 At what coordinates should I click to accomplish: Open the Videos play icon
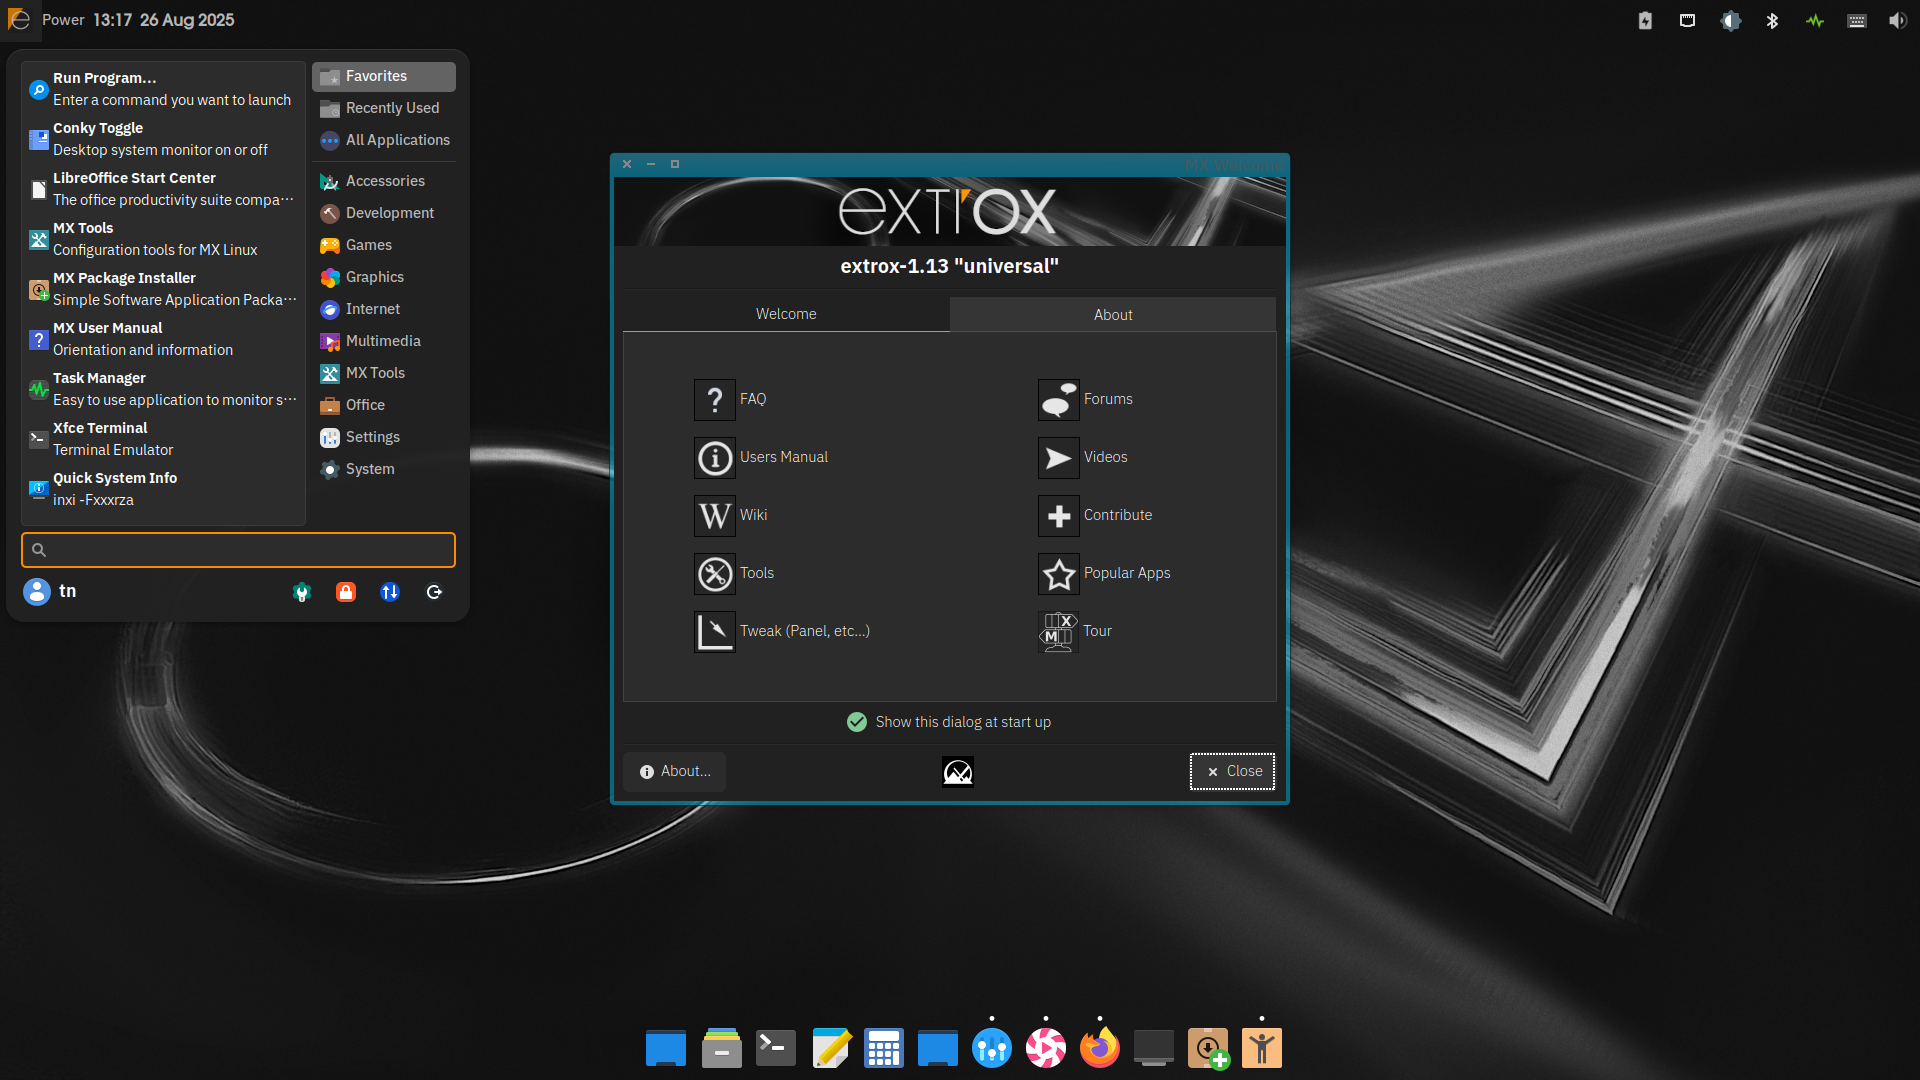1058,458
